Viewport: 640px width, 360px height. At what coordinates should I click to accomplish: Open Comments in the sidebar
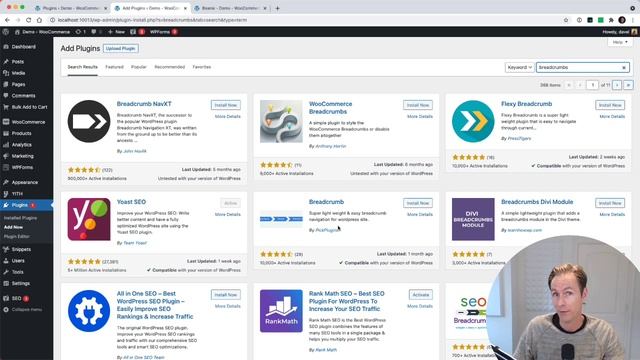[x=23, y=96]
